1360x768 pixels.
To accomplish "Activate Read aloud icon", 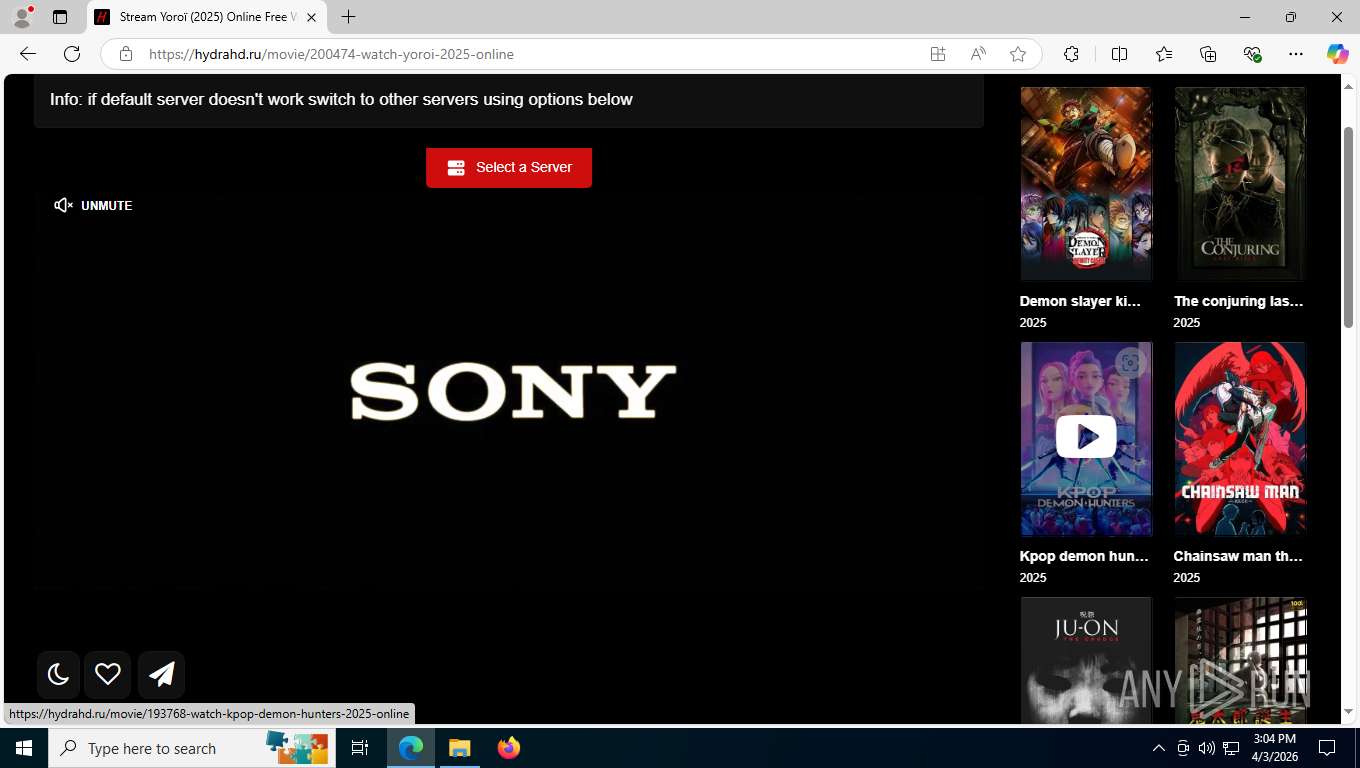I will pos(978,54).
